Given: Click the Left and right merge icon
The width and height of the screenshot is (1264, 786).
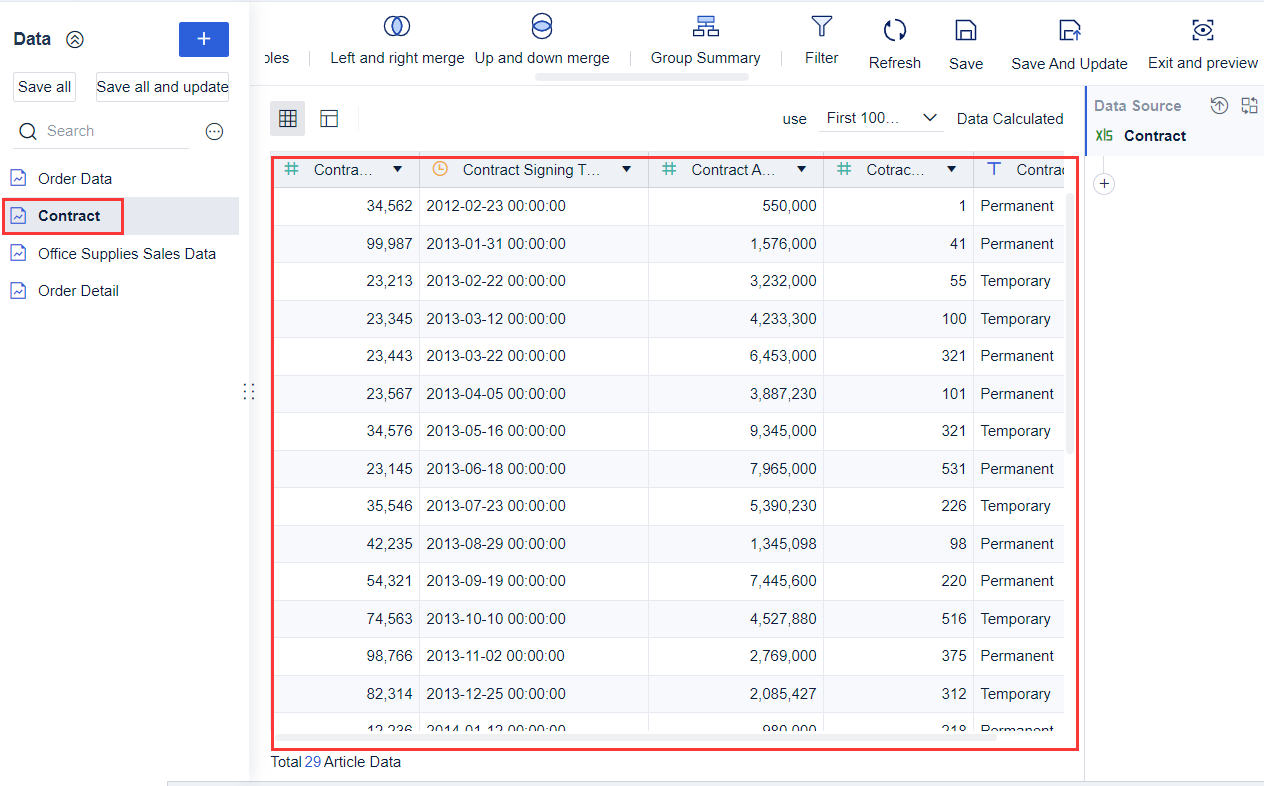Looking at the screenshot, I should pyautogui.click(x=397, y=27).
